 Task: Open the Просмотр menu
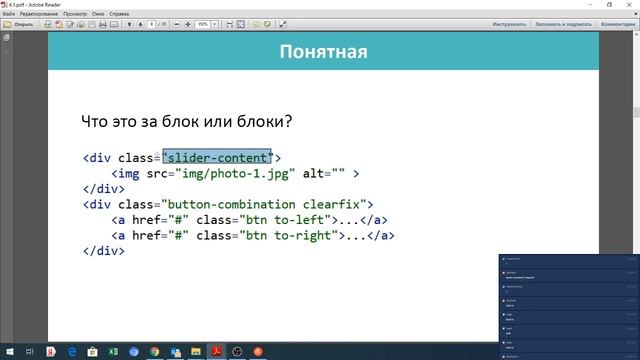click(75, 14)
